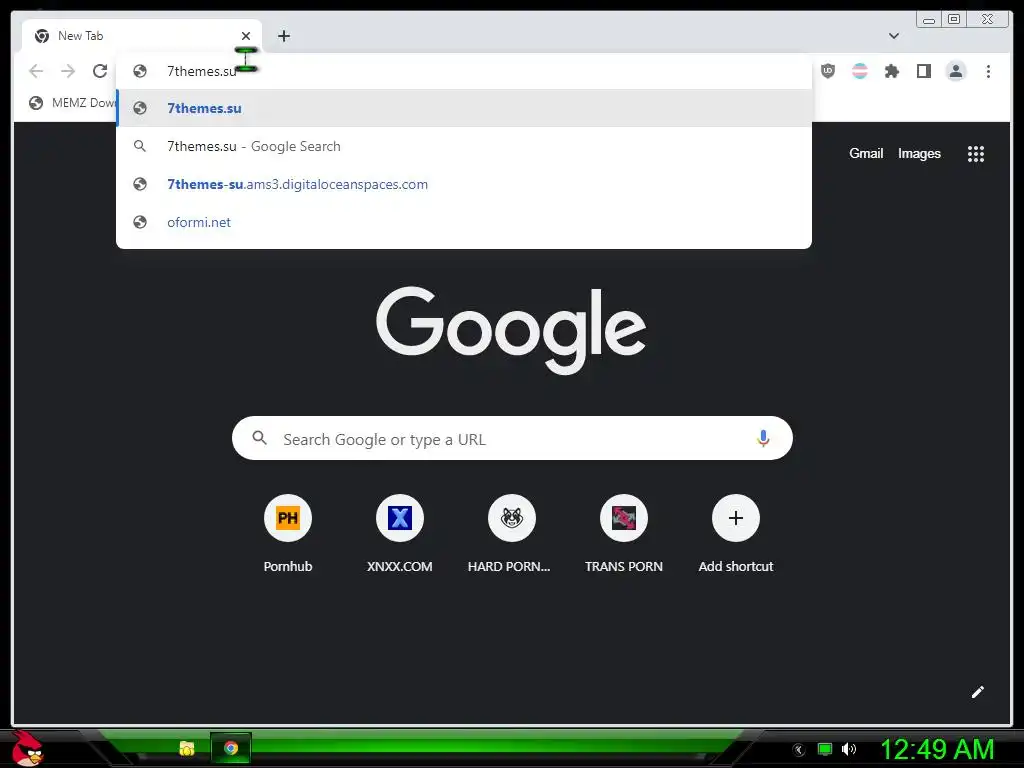The width and height of the screenshot is (1024, 768).
Task: Open a new tab with plus button
Action: 283,36
